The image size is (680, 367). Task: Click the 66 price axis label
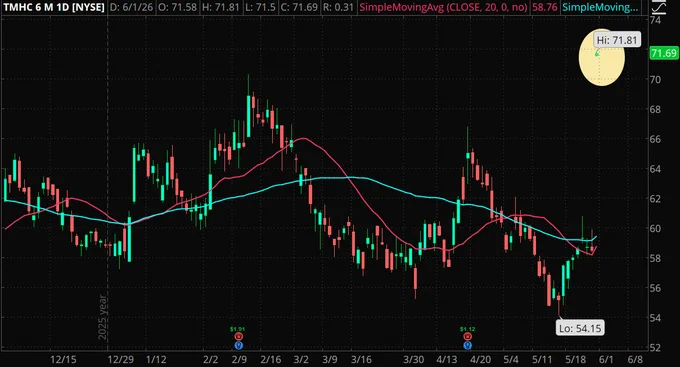coord(655,139)
